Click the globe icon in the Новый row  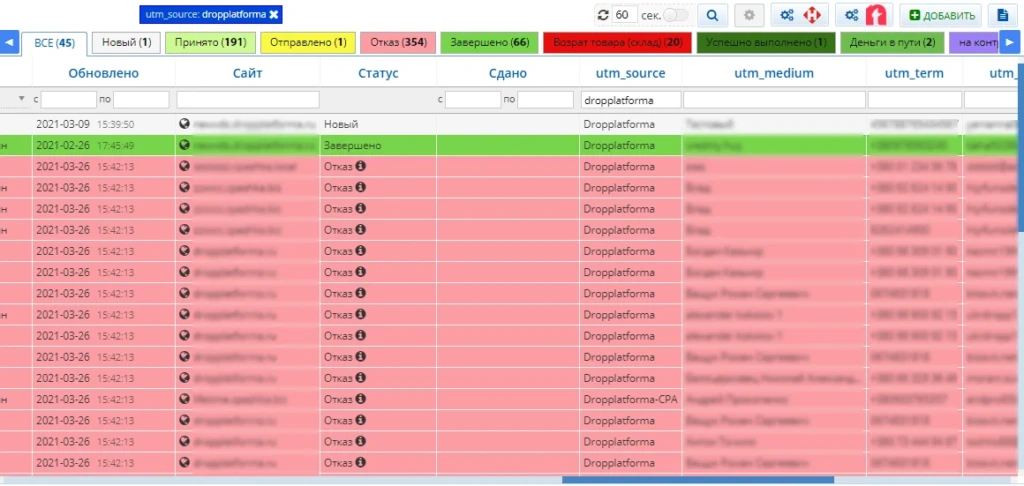point(184,123)
